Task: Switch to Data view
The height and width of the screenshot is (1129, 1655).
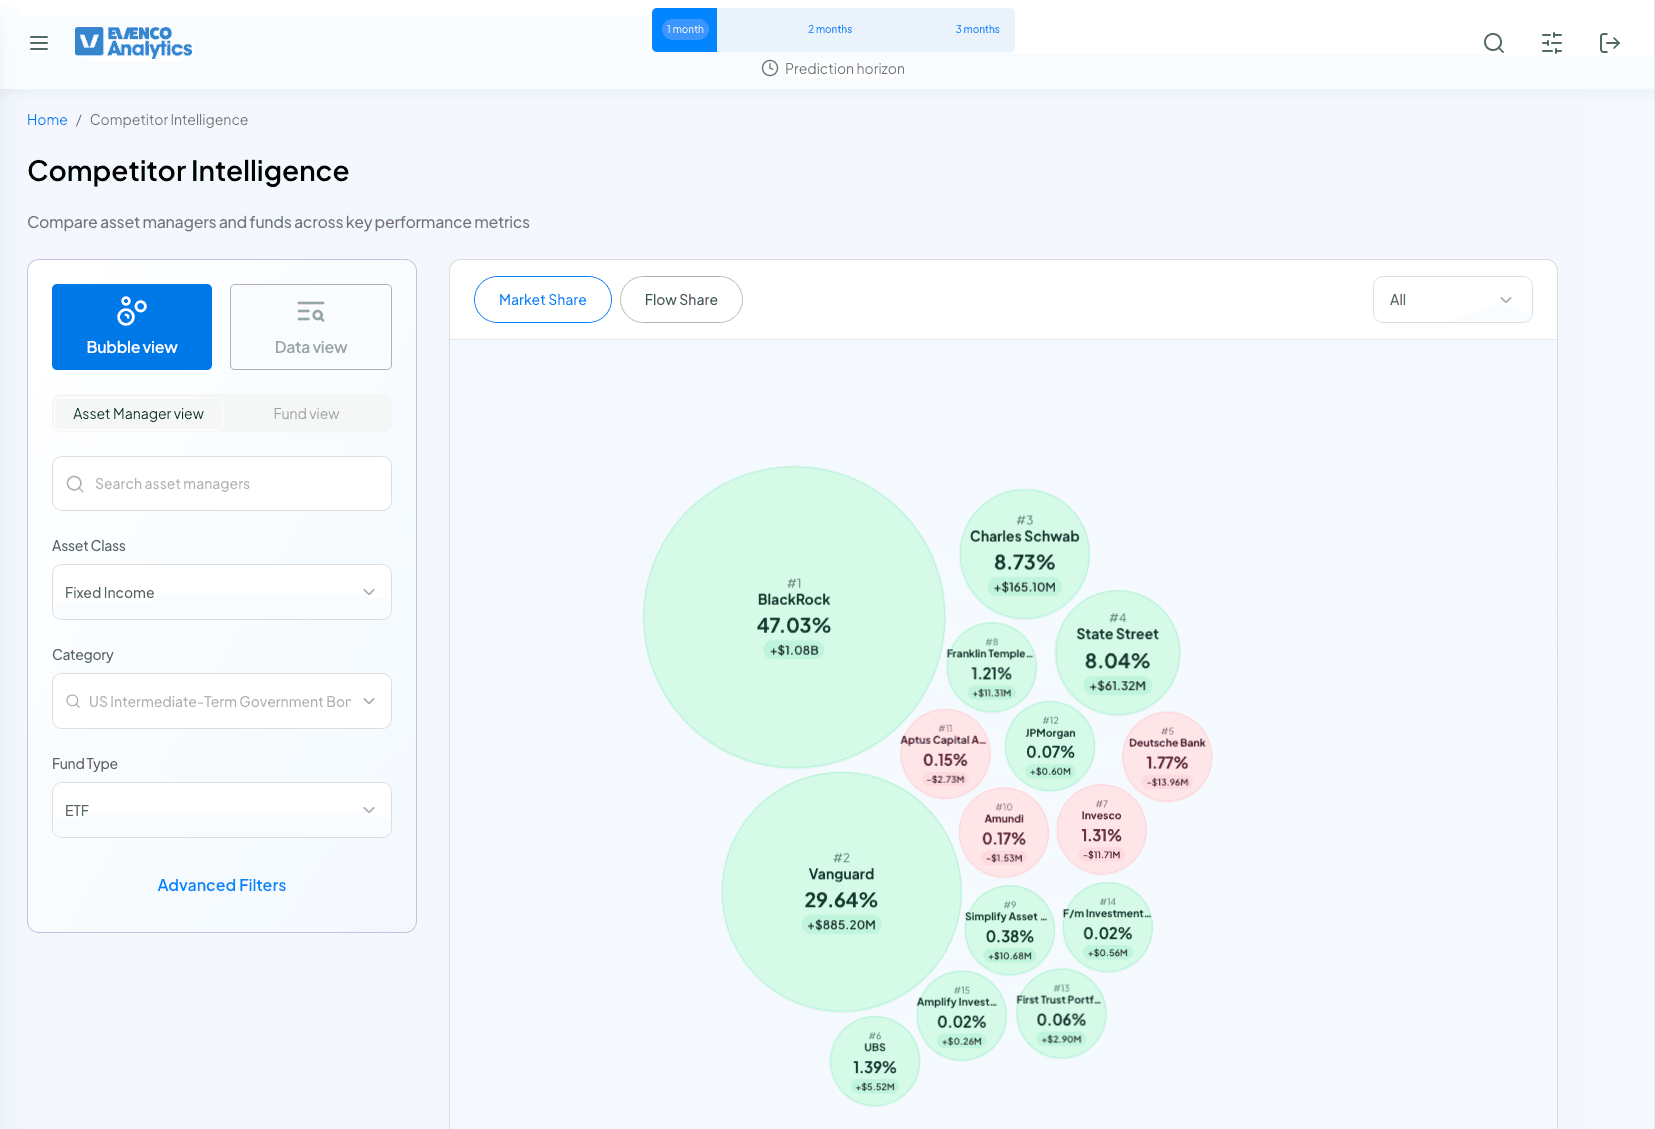Action: tap(311, 327)
